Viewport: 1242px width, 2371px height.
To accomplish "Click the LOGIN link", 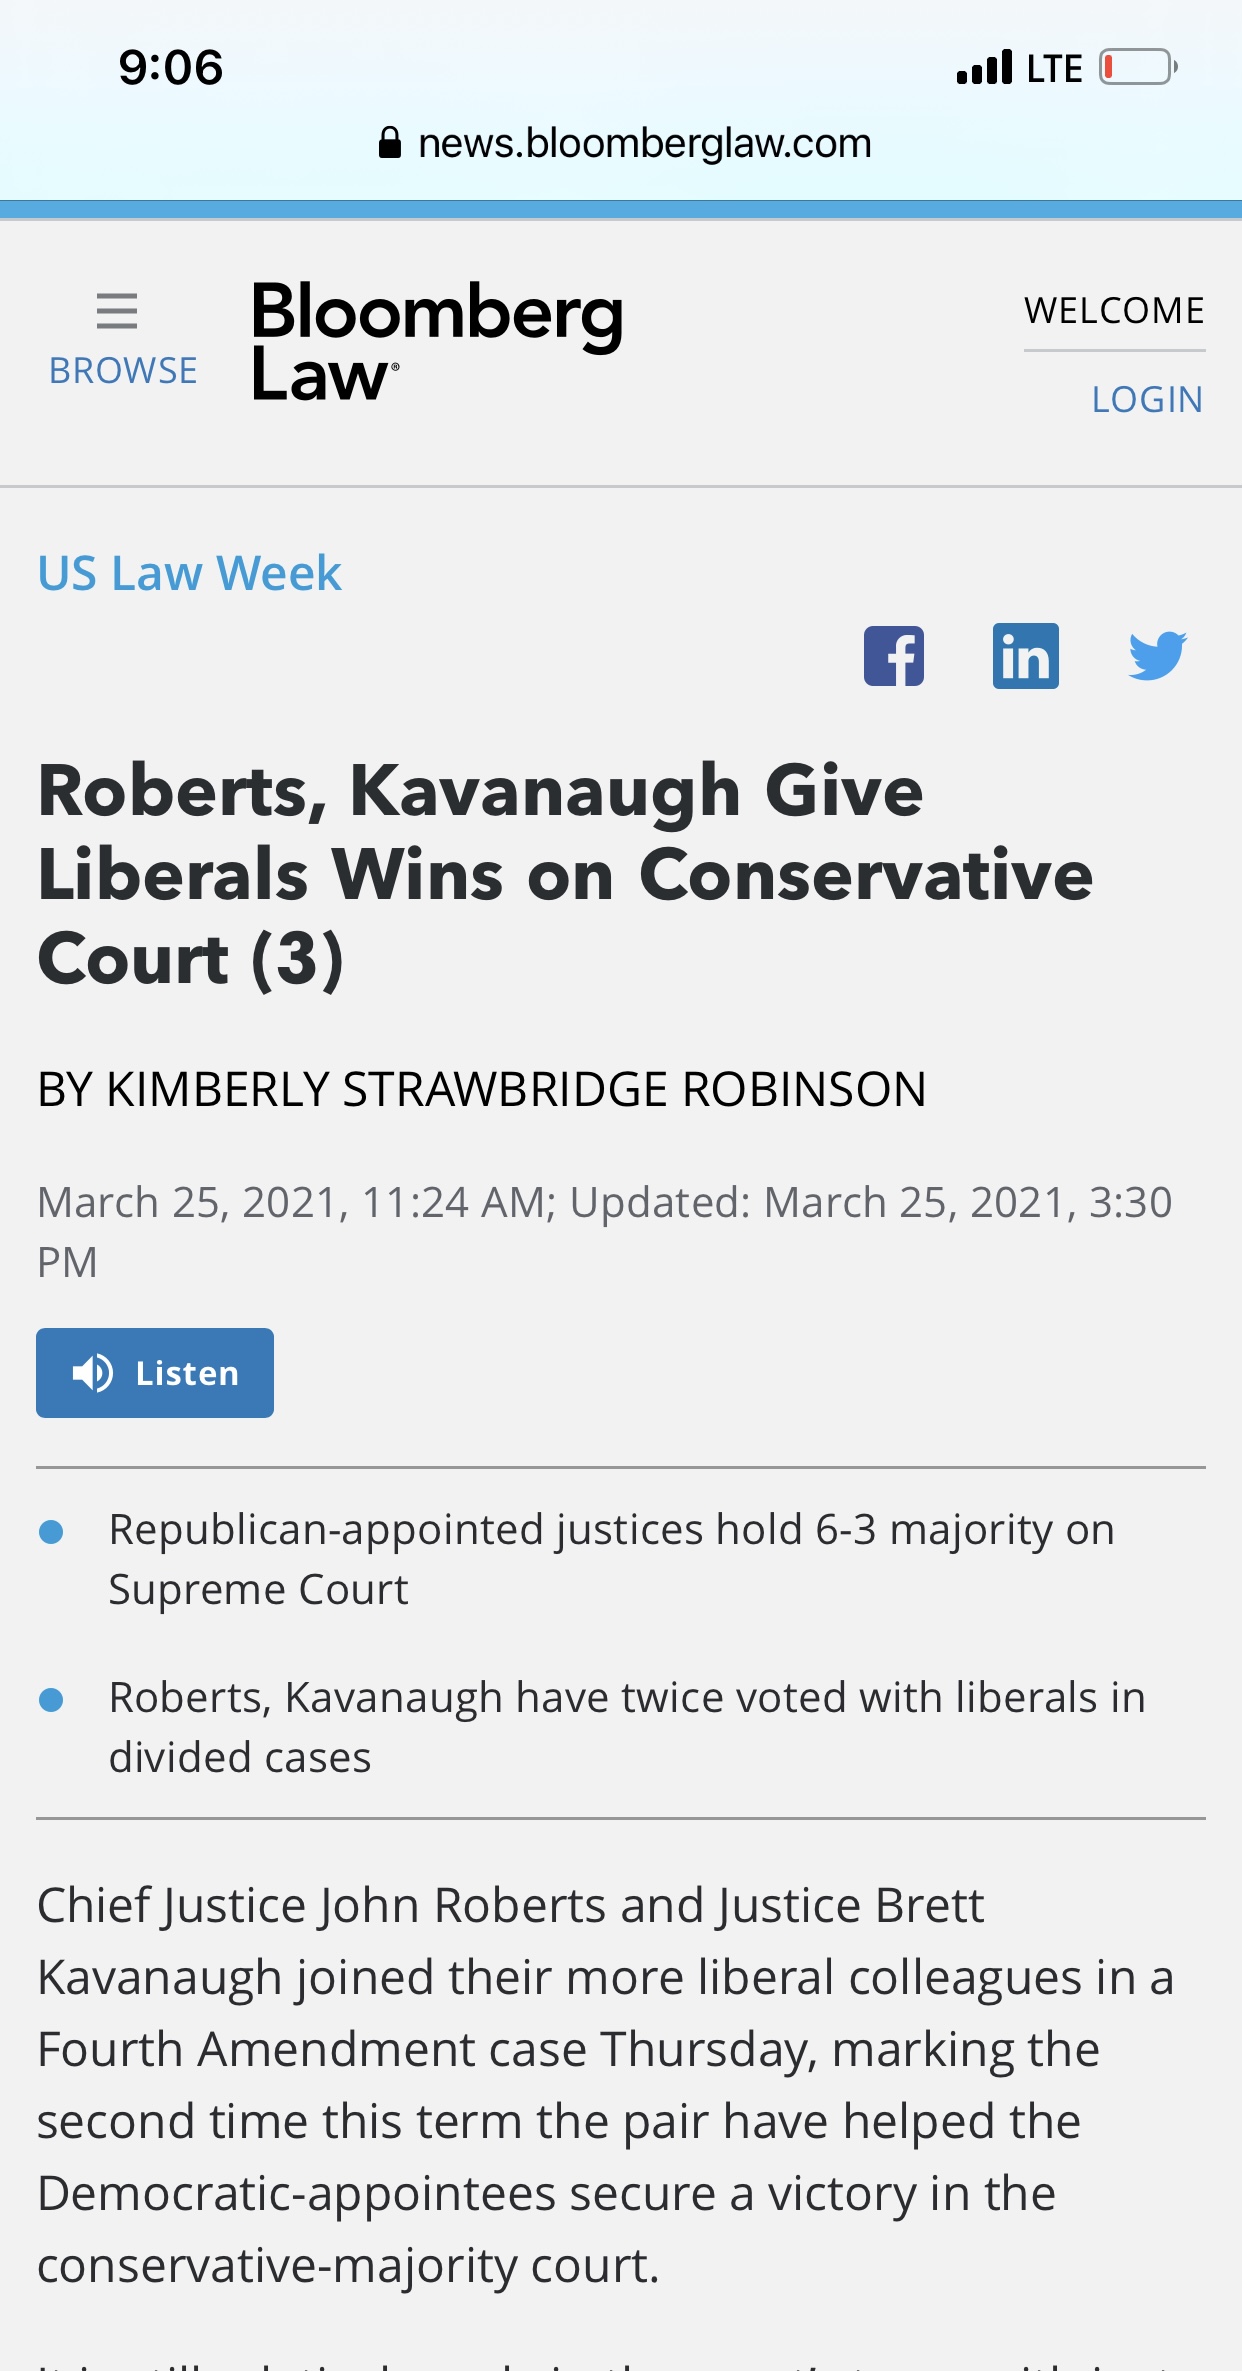I will [x=1147, y=400].
